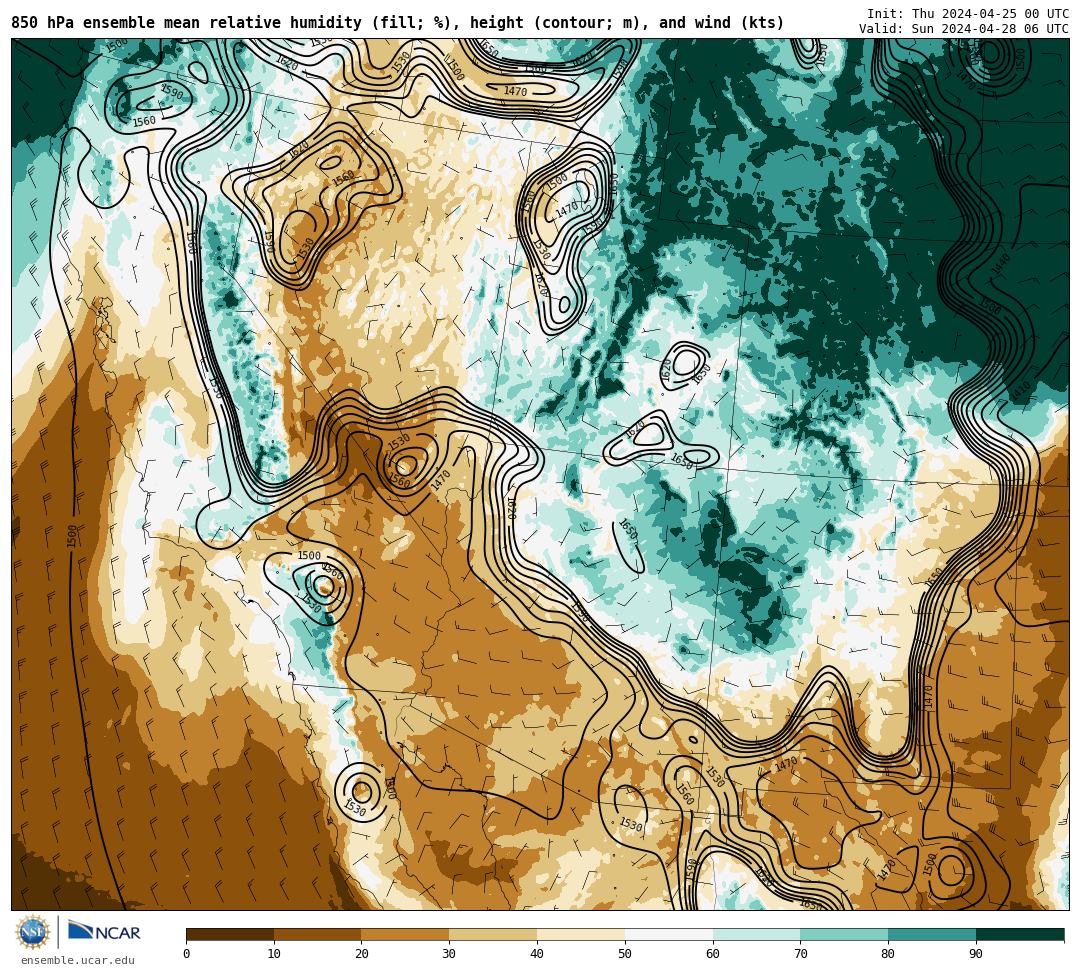Click the 80–90 dark teal colorbar segment
Screen dimensions: 1080x973
click(932, 934)
